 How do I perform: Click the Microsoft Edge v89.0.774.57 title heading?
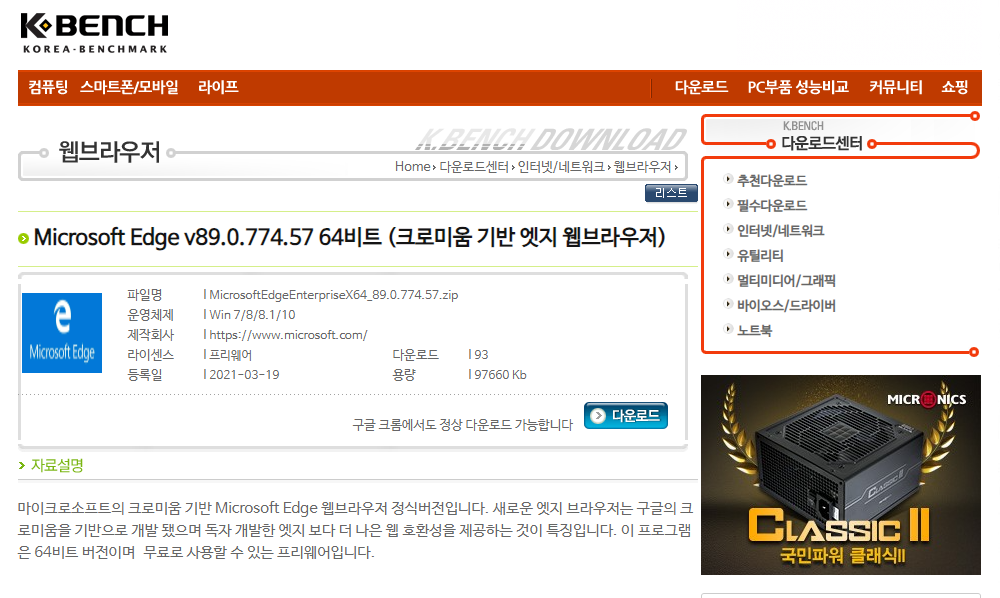coord(349,237)
